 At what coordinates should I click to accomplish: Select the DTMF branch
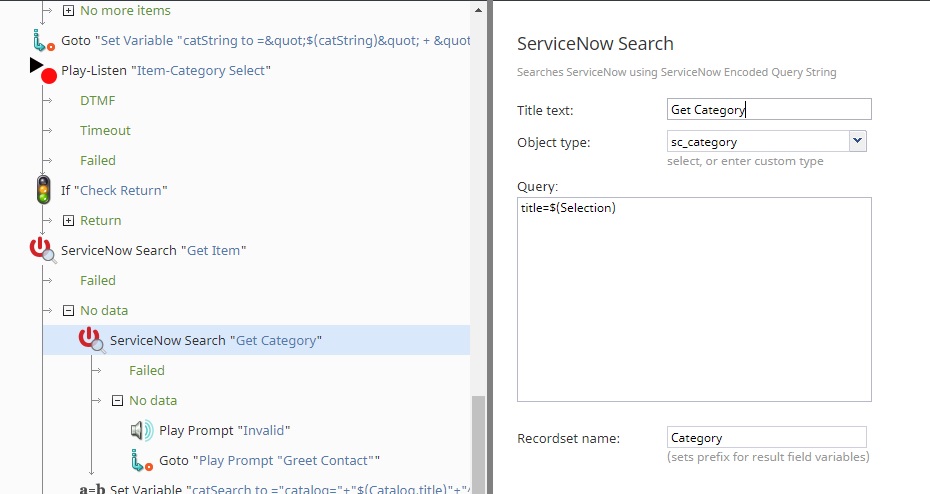97,100
